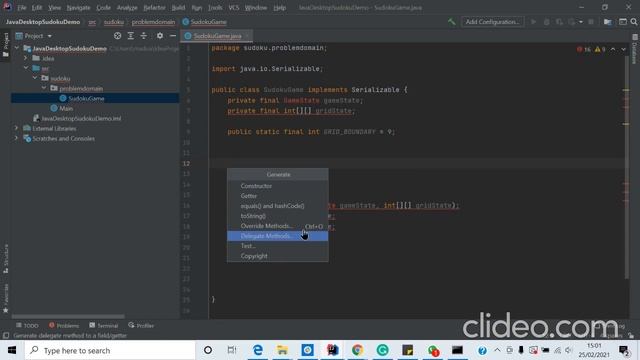Collapse JavaDesktopSudokuDemo project root
The image size is (640, 360).
pyautogui.click(x=17, y=48)
